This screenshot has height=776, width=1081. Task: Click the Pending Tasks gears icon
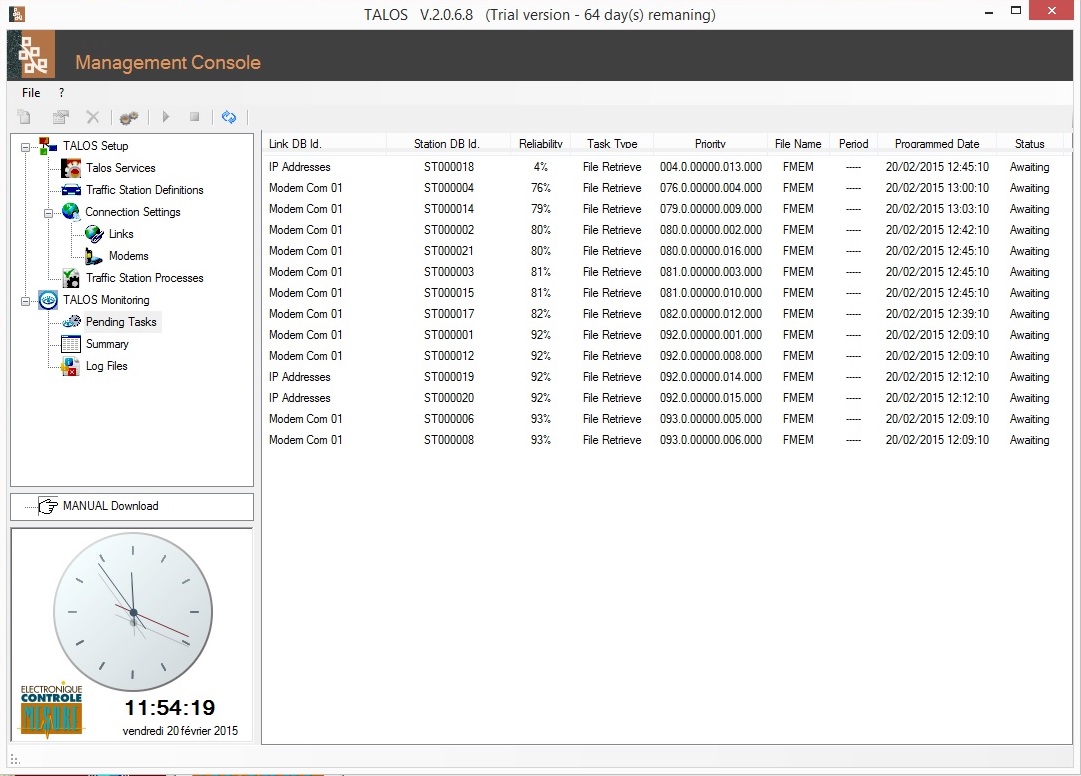click(x=71, y=322)
